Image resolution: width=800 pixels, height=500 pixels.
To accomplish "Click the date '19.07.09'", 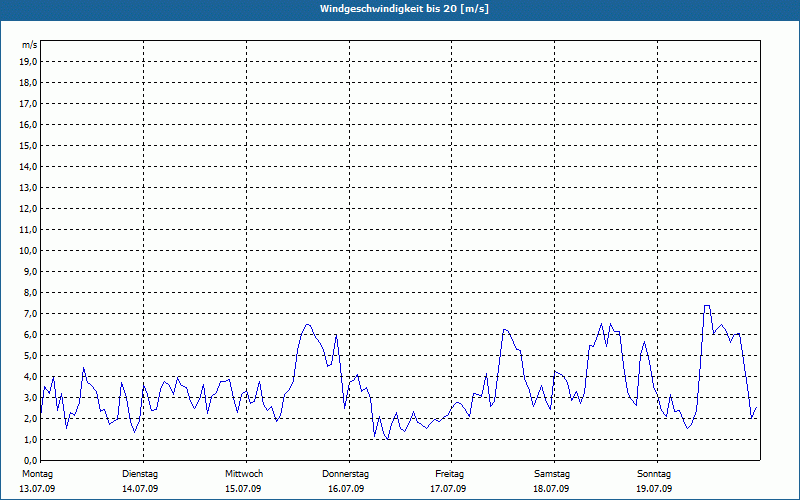I will (x=654, y=489).
